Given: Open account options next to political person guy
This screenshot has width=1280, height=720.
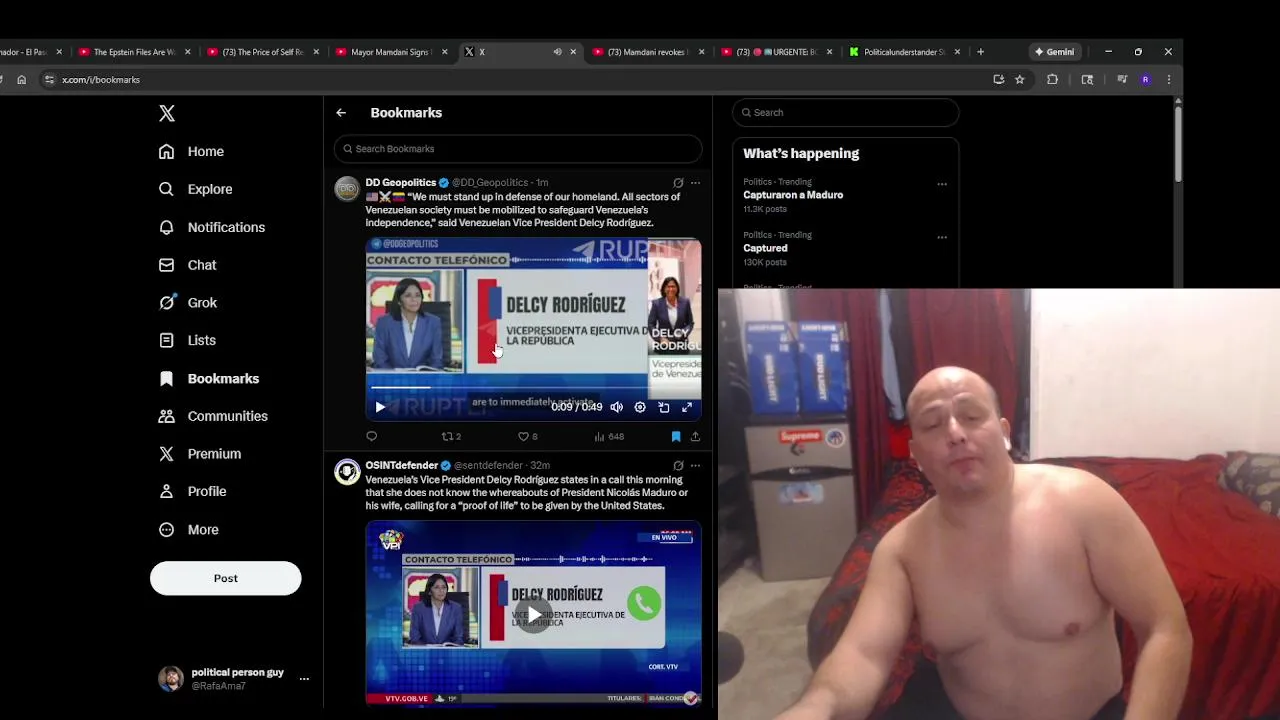Looking at the screenshot, I should (x=304, y=679).
